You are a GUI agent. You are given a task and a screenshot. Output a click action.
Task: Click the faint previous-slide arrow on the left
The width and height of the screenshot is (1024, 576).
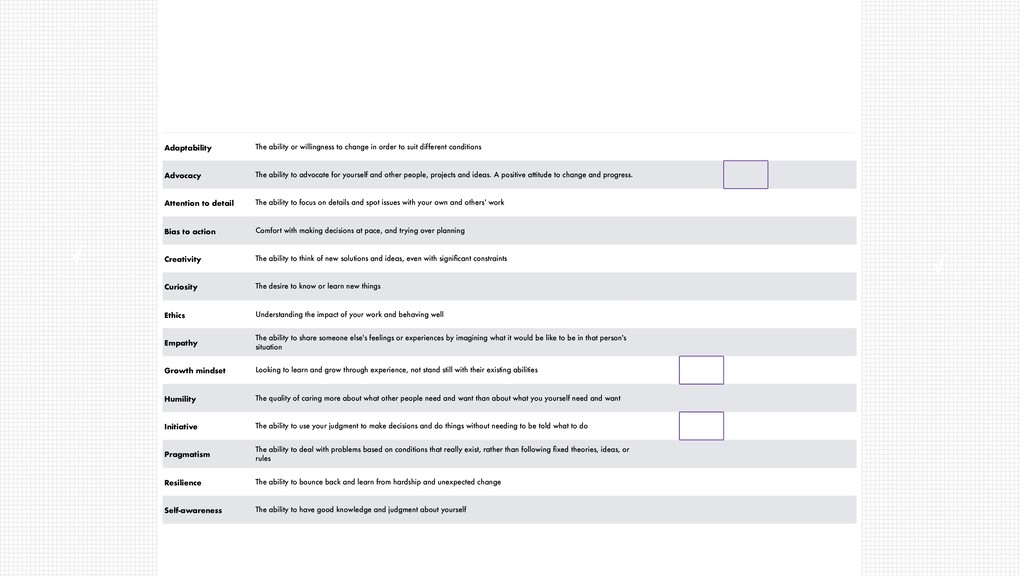(x=78, y=256)
